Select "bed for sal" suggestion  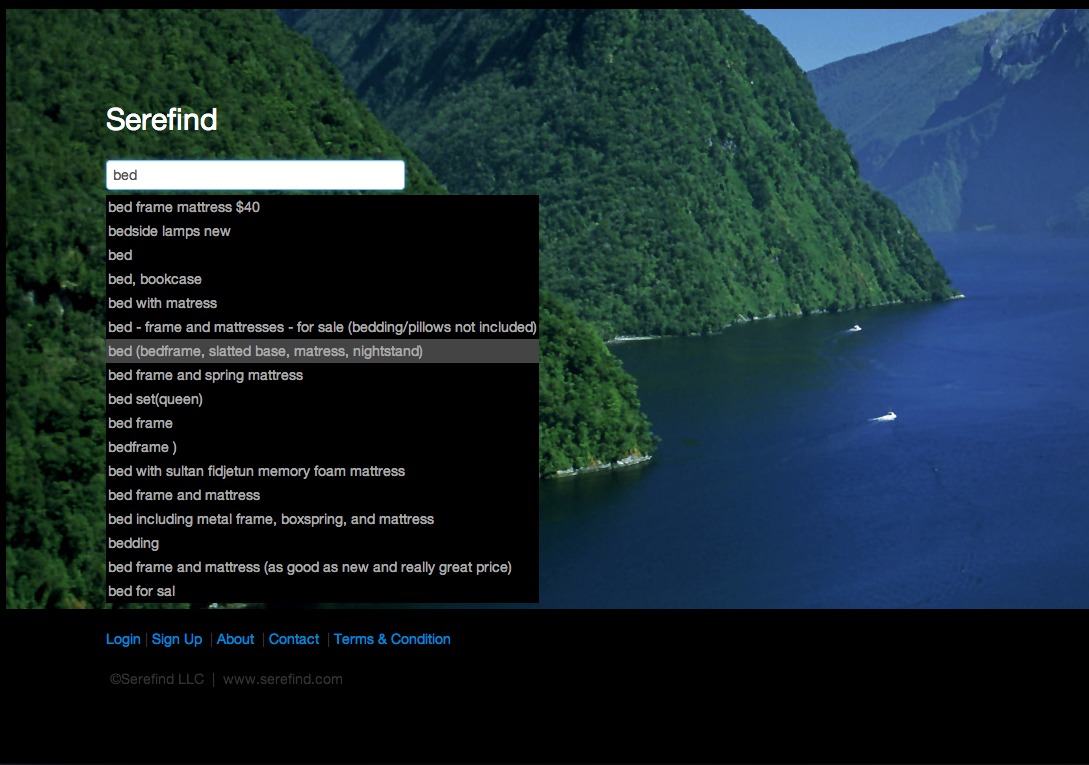click(x=322, y=591)
